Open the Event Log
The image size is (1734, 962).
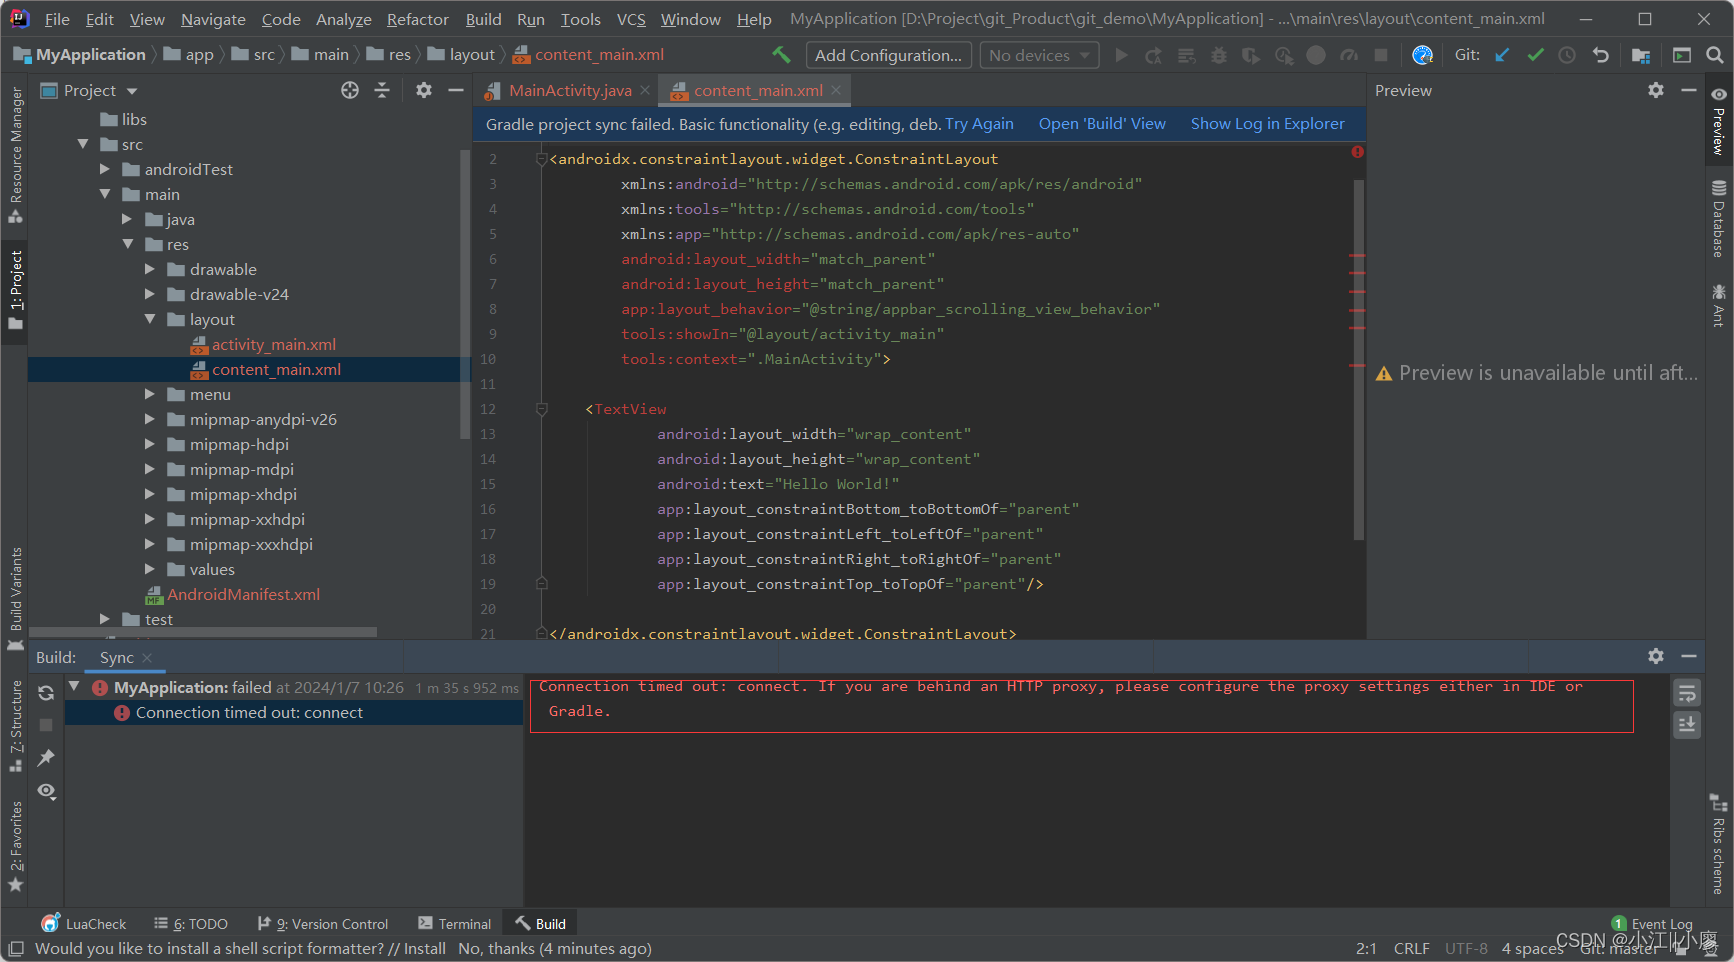1652,924
